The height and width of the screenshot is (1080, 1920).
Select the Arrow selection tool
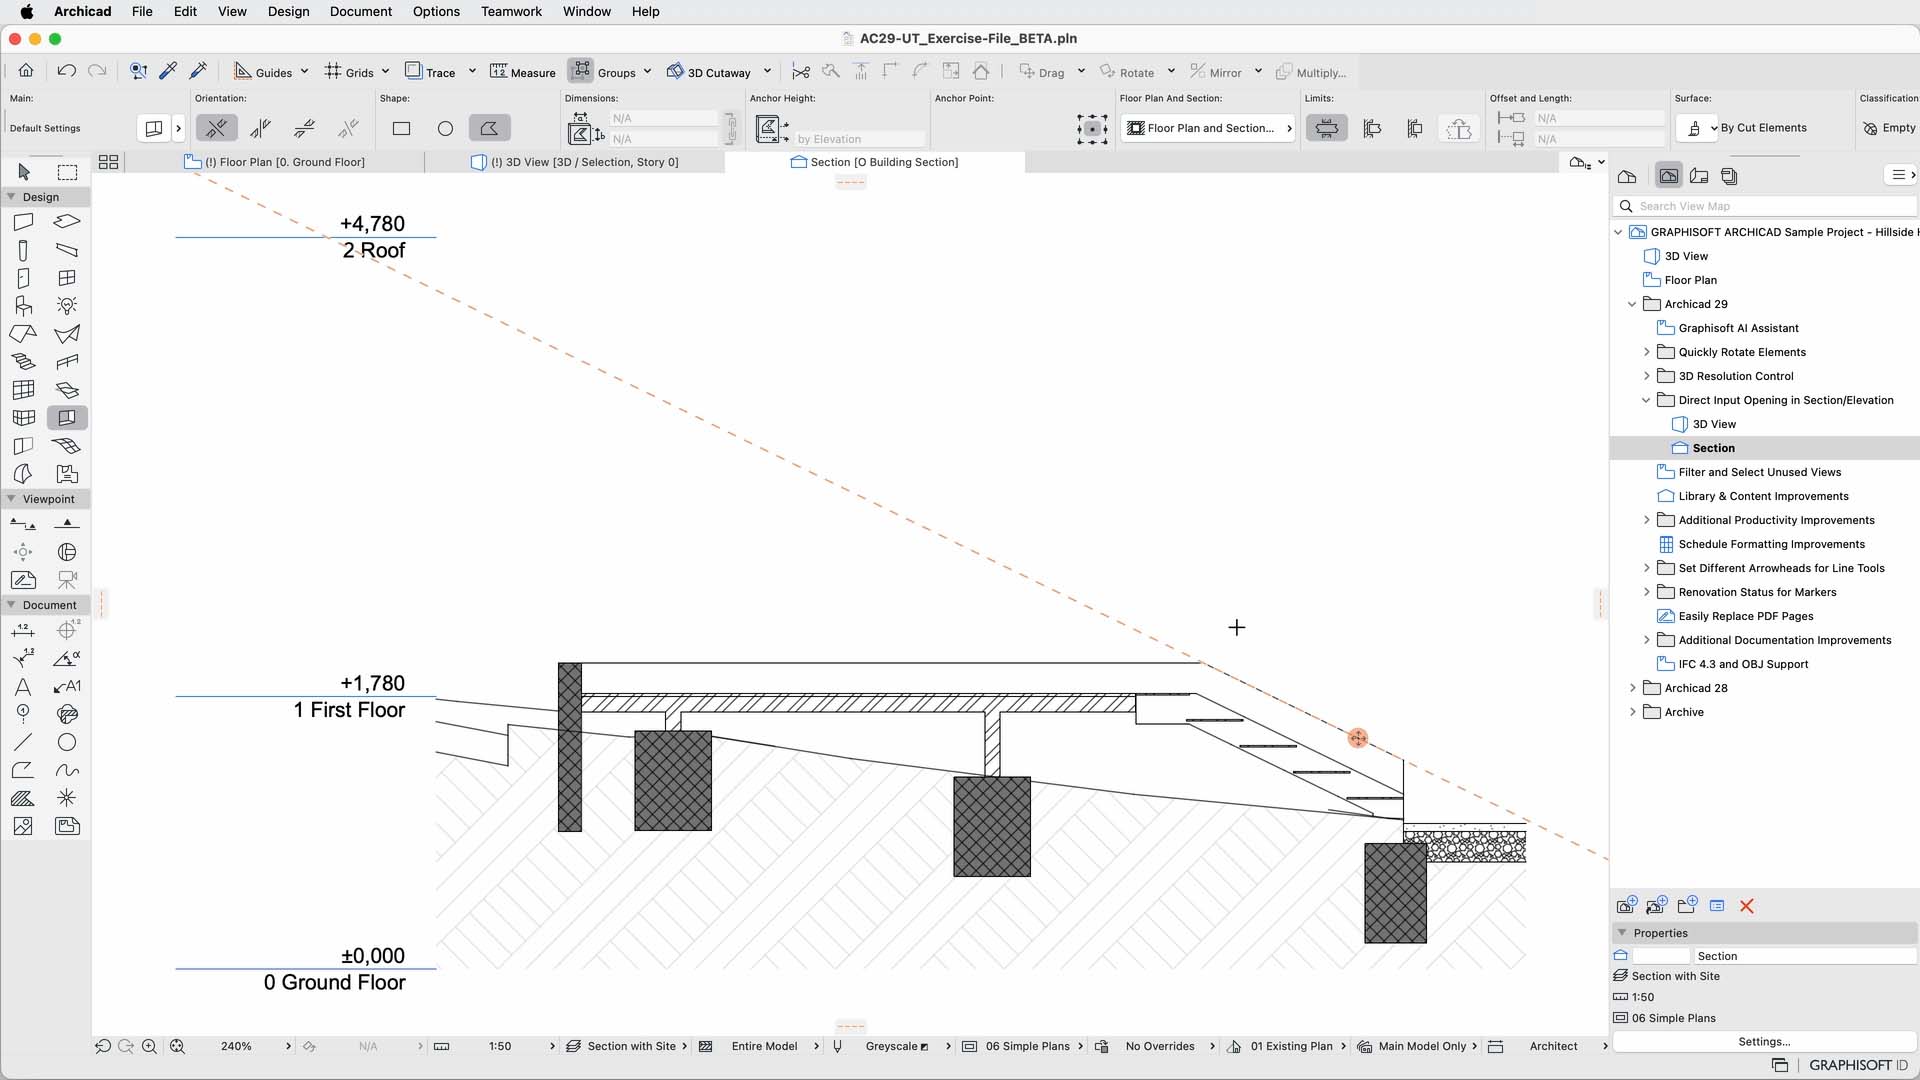pos(24,172)
